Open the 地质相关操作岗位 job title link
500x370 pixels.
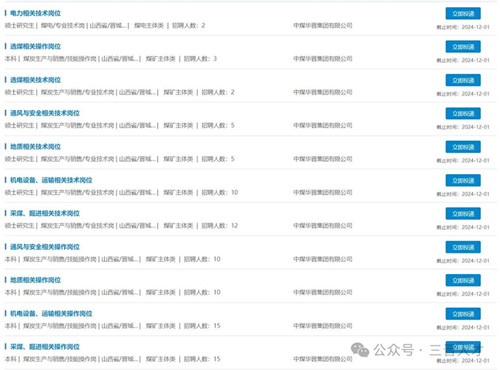click(36, 280)
